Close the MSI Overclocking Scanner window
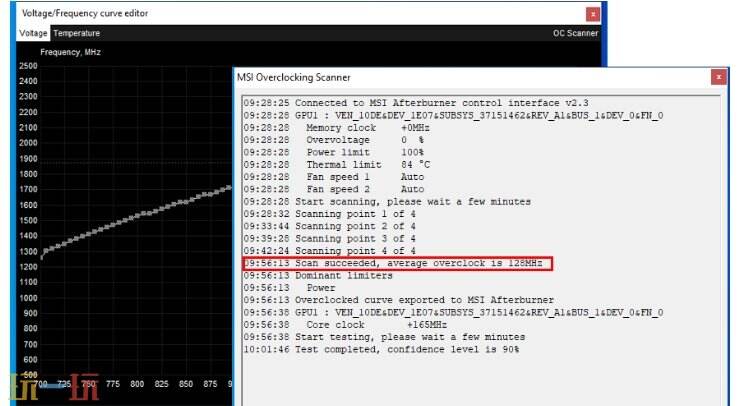 tap(718, 76)
